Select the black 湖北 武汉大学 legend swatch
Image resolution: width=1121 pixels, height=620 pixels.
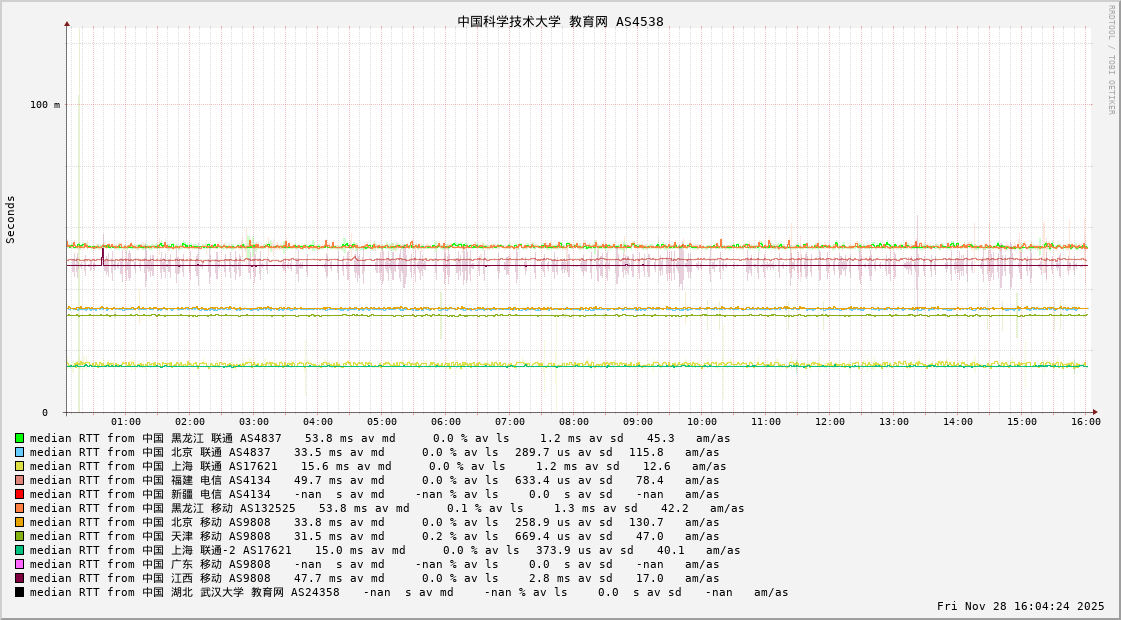click(x=19, y=592)
